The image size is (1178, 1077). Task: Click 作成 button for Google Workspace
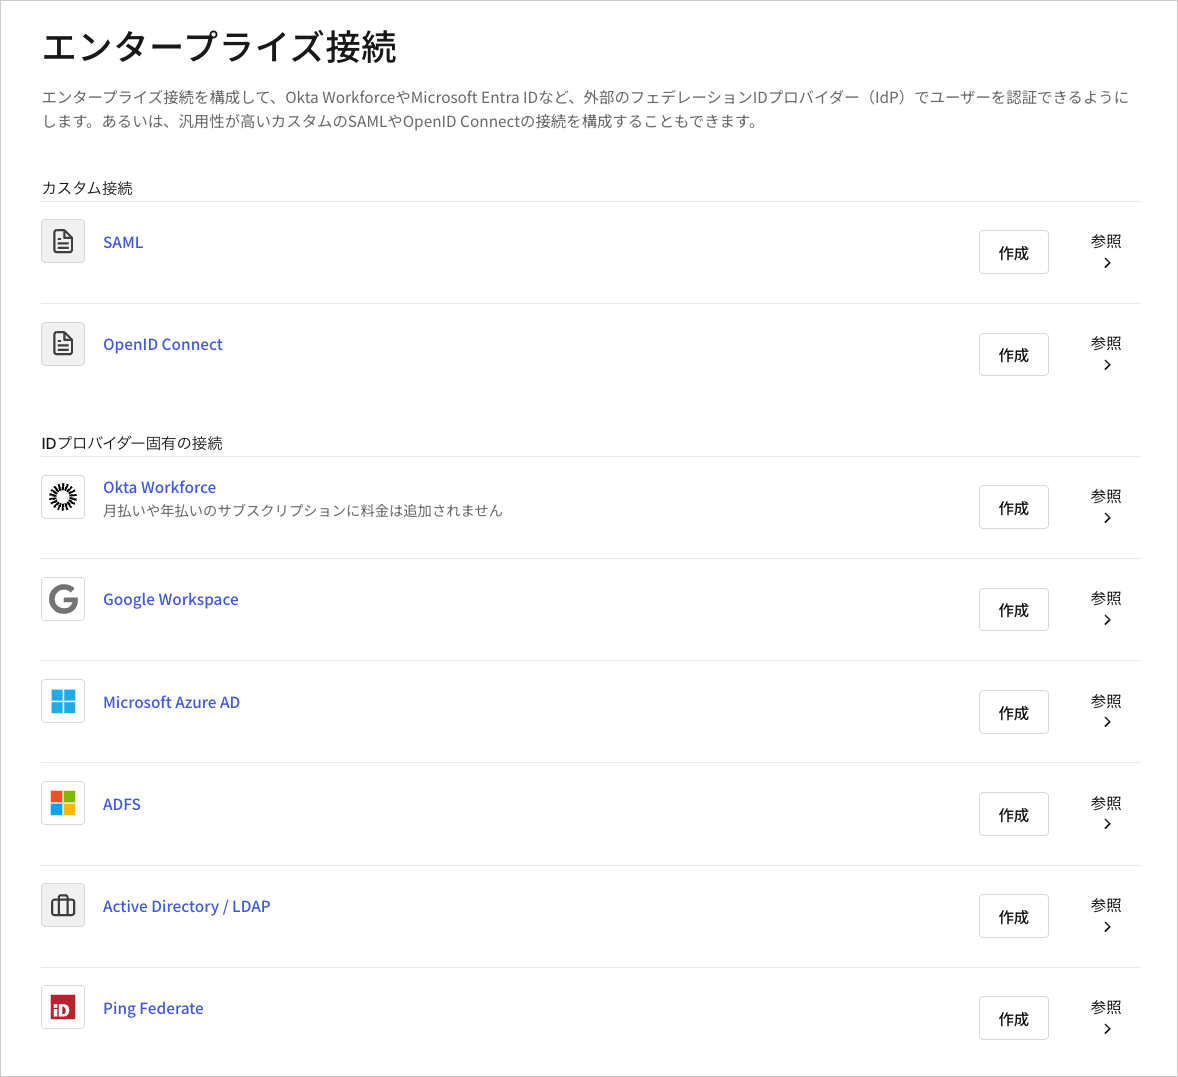click(1013, 609)
